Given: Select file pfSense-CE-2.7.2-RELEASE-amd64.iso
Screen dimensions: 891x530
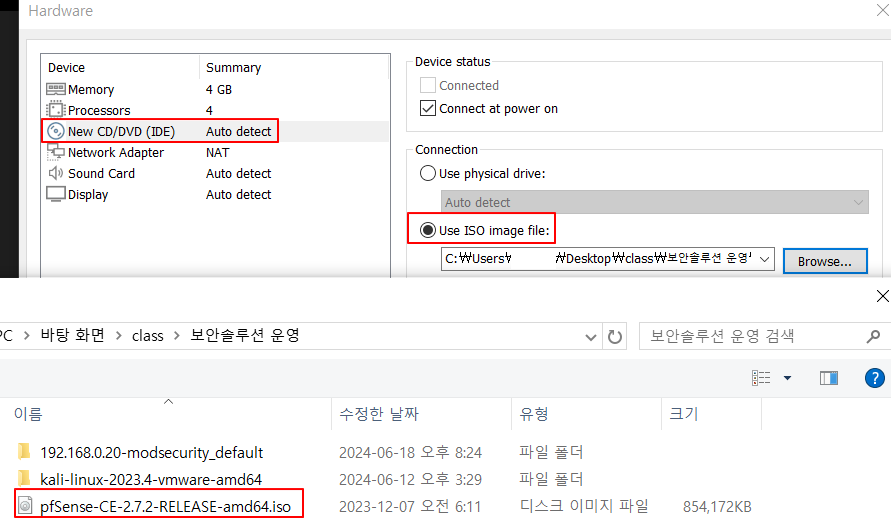Looking at the screenshot, I should coord(165,506).
